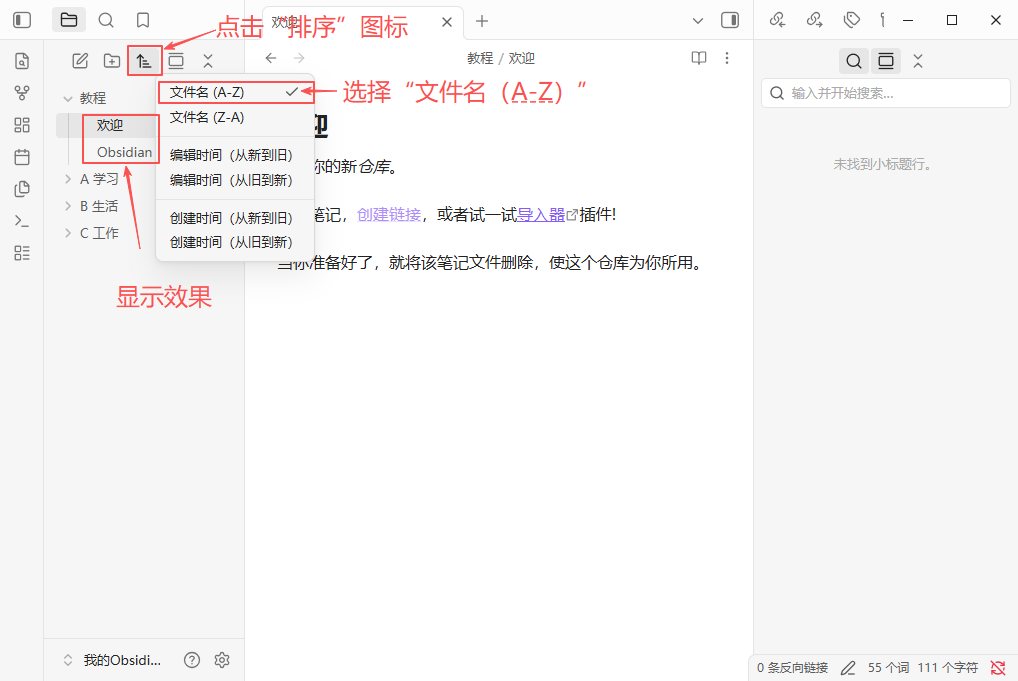Open canvas grid ribbon icon
Screen dimensions: 1018x681
click(22, 125)
